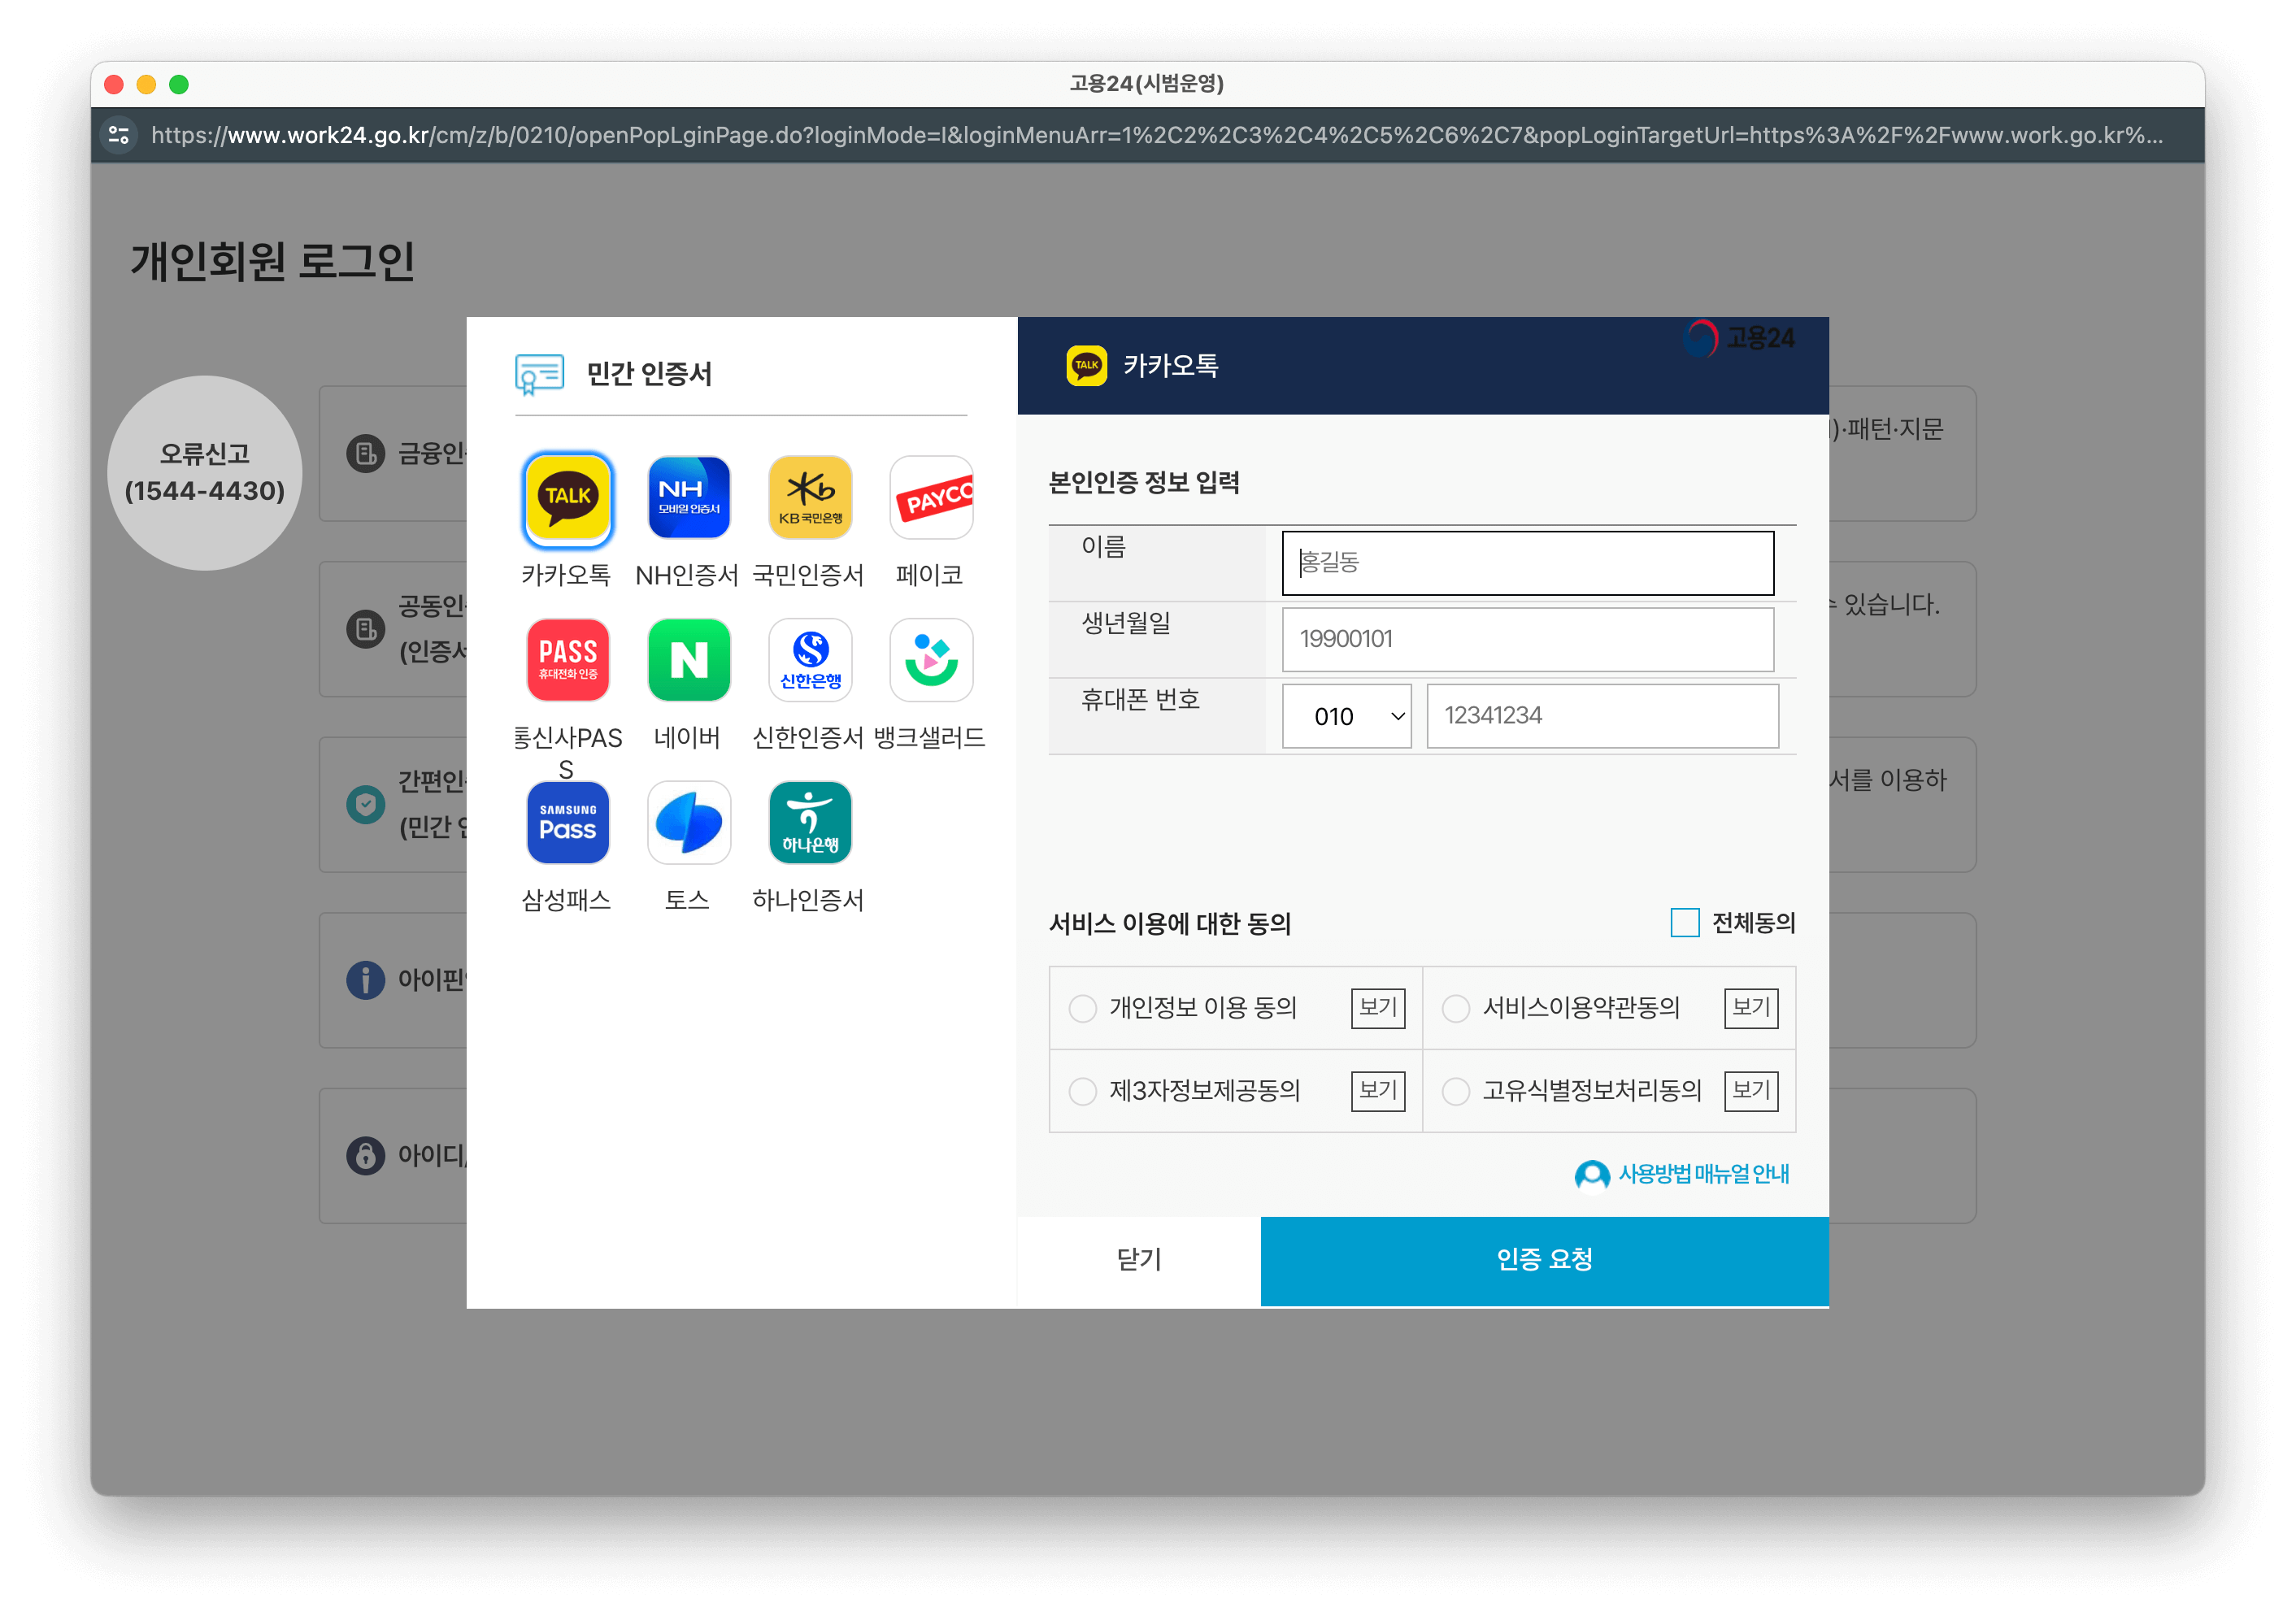The width and height of the screenshot is (2296, 1616).
Task: Choose the Toss 토스 certificate icon
Action: click(x=688, y=823)
